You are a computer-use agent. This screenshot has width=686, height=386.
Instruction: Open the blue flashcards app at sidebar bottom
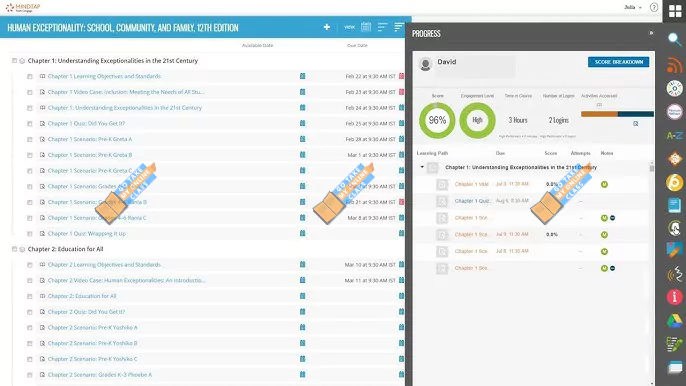(674, 368)
